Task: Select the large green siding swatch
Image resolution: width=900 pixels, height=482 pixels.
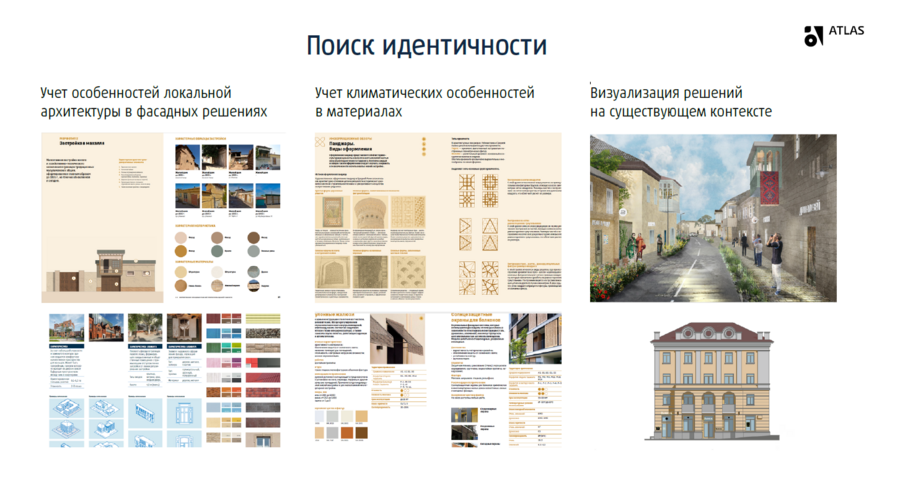Action: coord(214,348)
